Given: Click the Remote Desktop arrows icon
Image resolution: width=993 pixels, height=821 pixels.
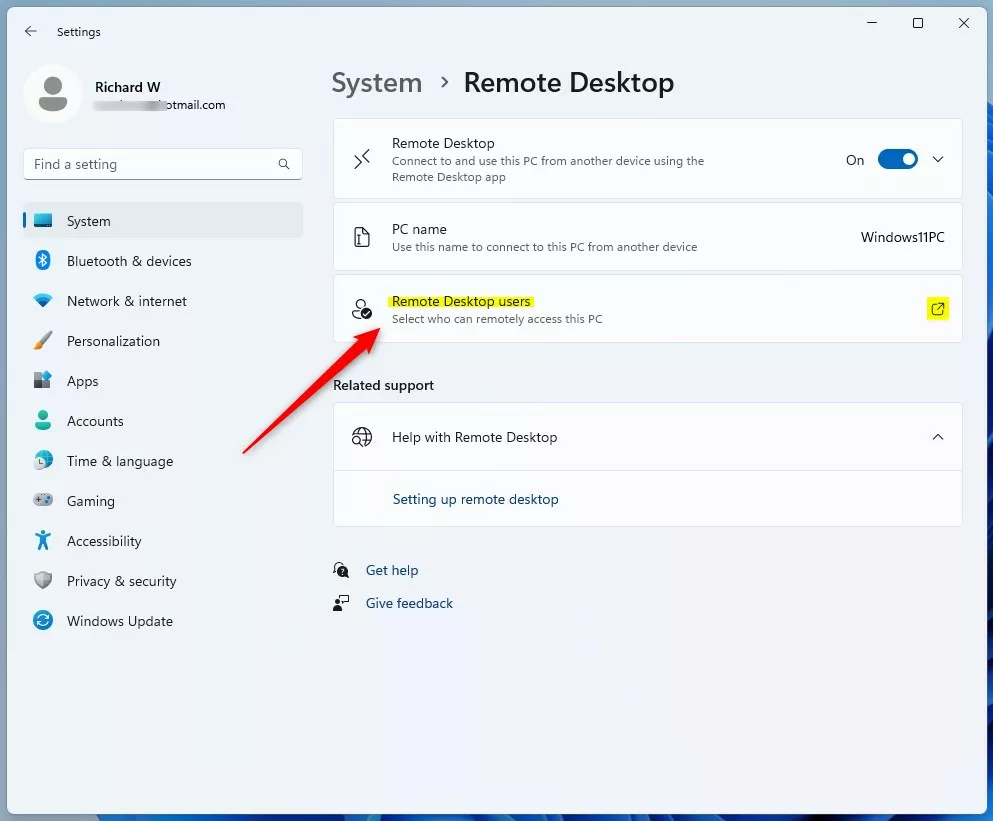Looking at the screenshot, I should pyautogui.click(x=362, y=159).
